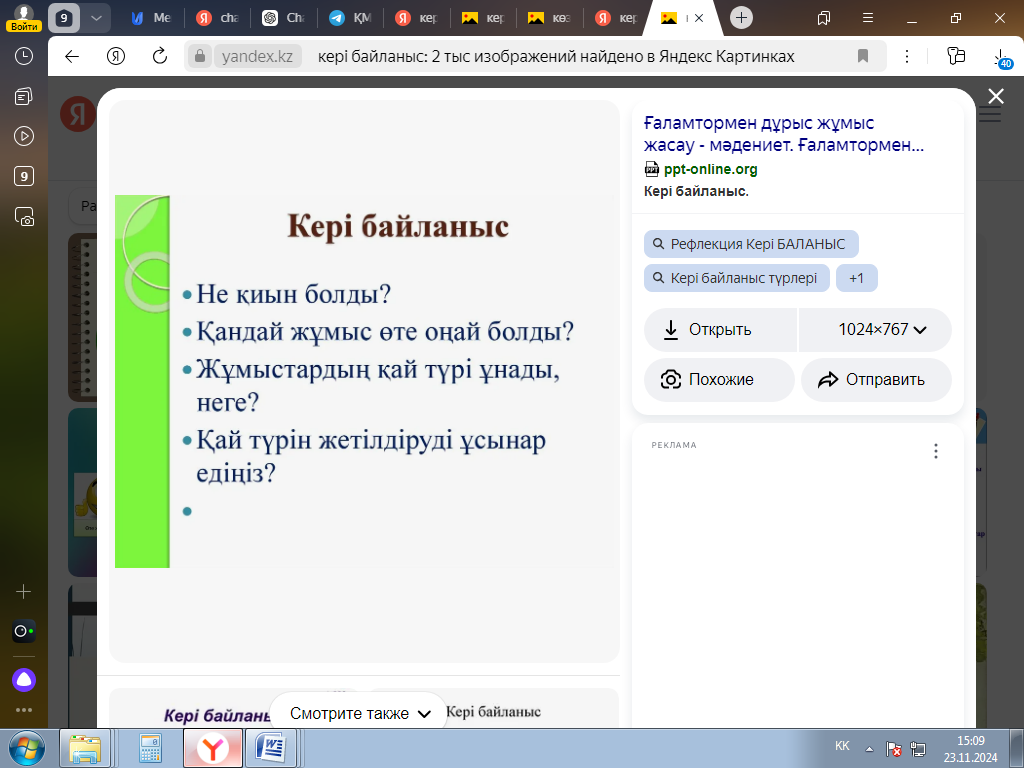Switch to the ChatGPT browser tab
This screenshot has height=768, width=1024.
(284, 18)
